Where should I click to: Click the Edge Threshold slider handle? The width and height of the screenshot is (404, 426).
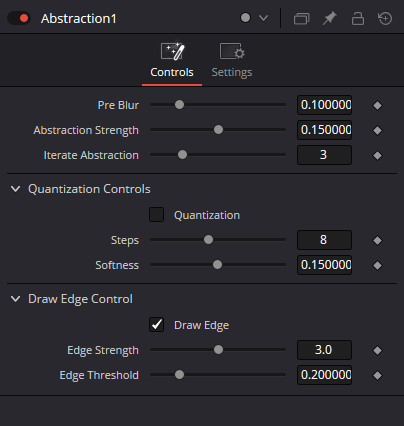click(179, 375)
